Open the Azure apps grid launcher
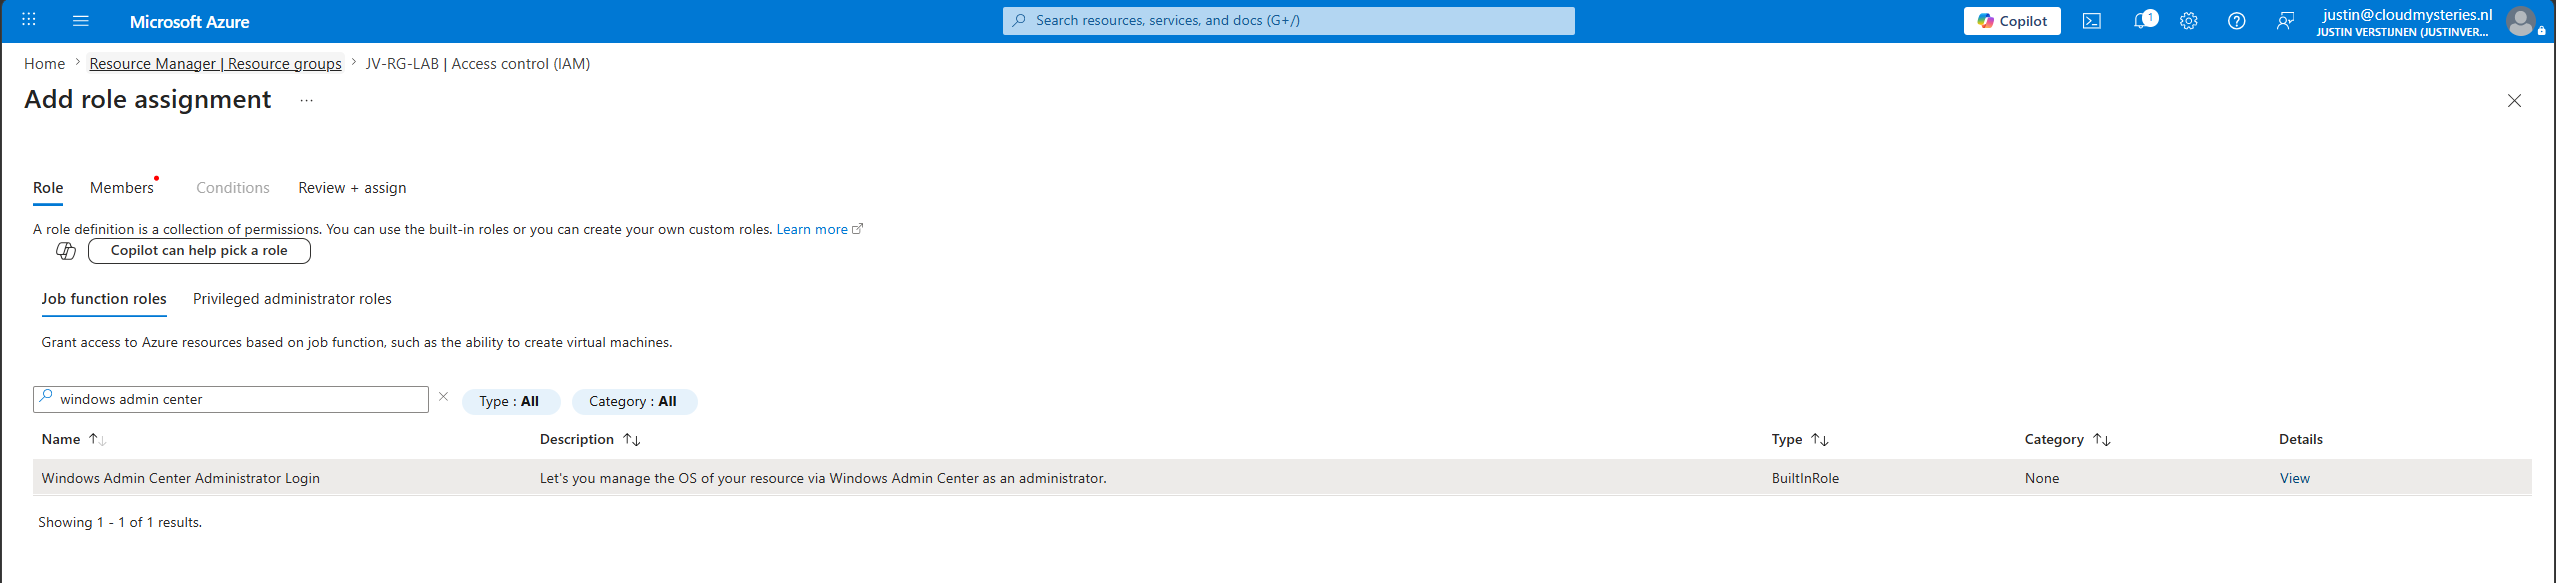This screenshot has height=583, width=2556. [x=29, y=20]
